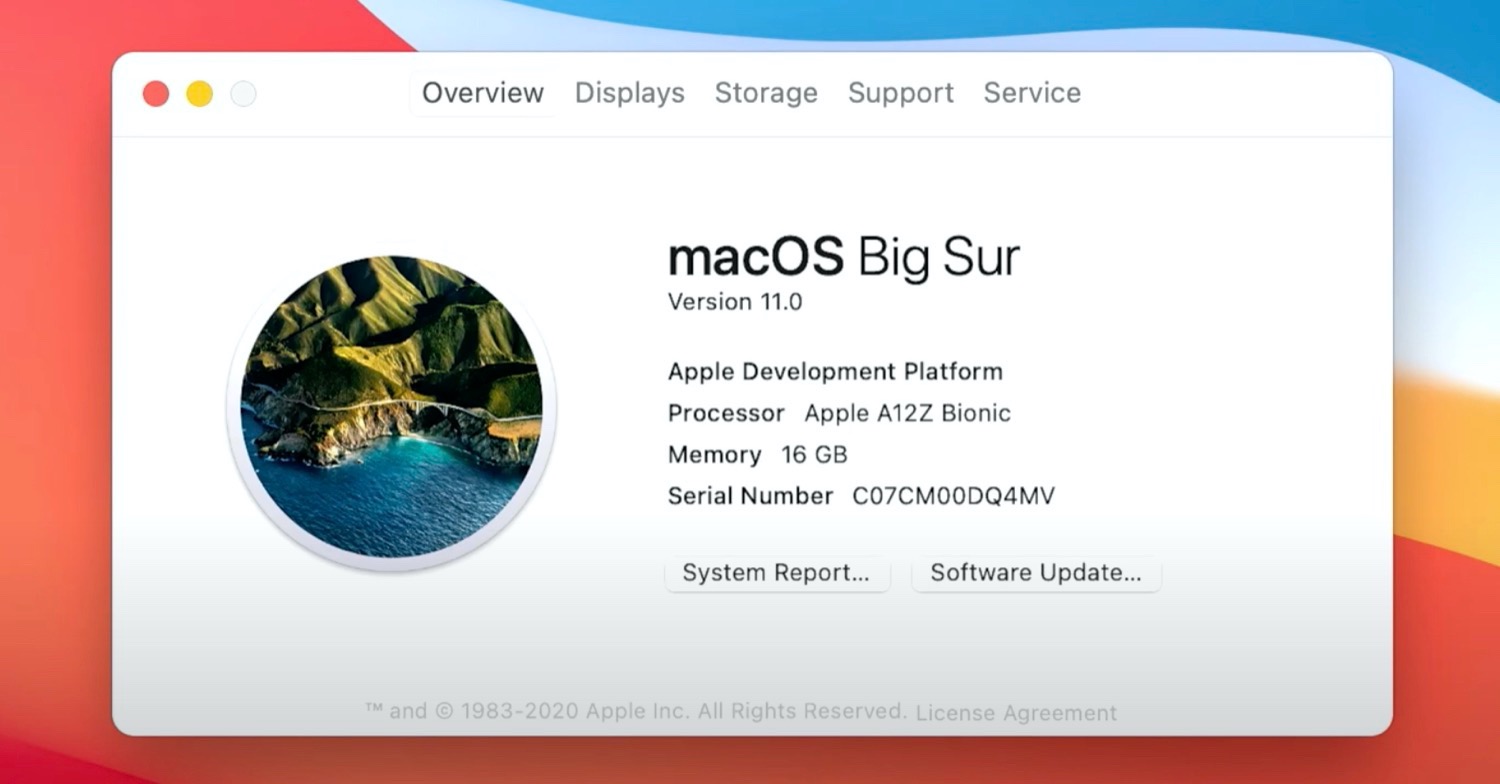The height and width of the screenshot is (784, 1500).
Task: Open the Storage tab
Action: 766,93
